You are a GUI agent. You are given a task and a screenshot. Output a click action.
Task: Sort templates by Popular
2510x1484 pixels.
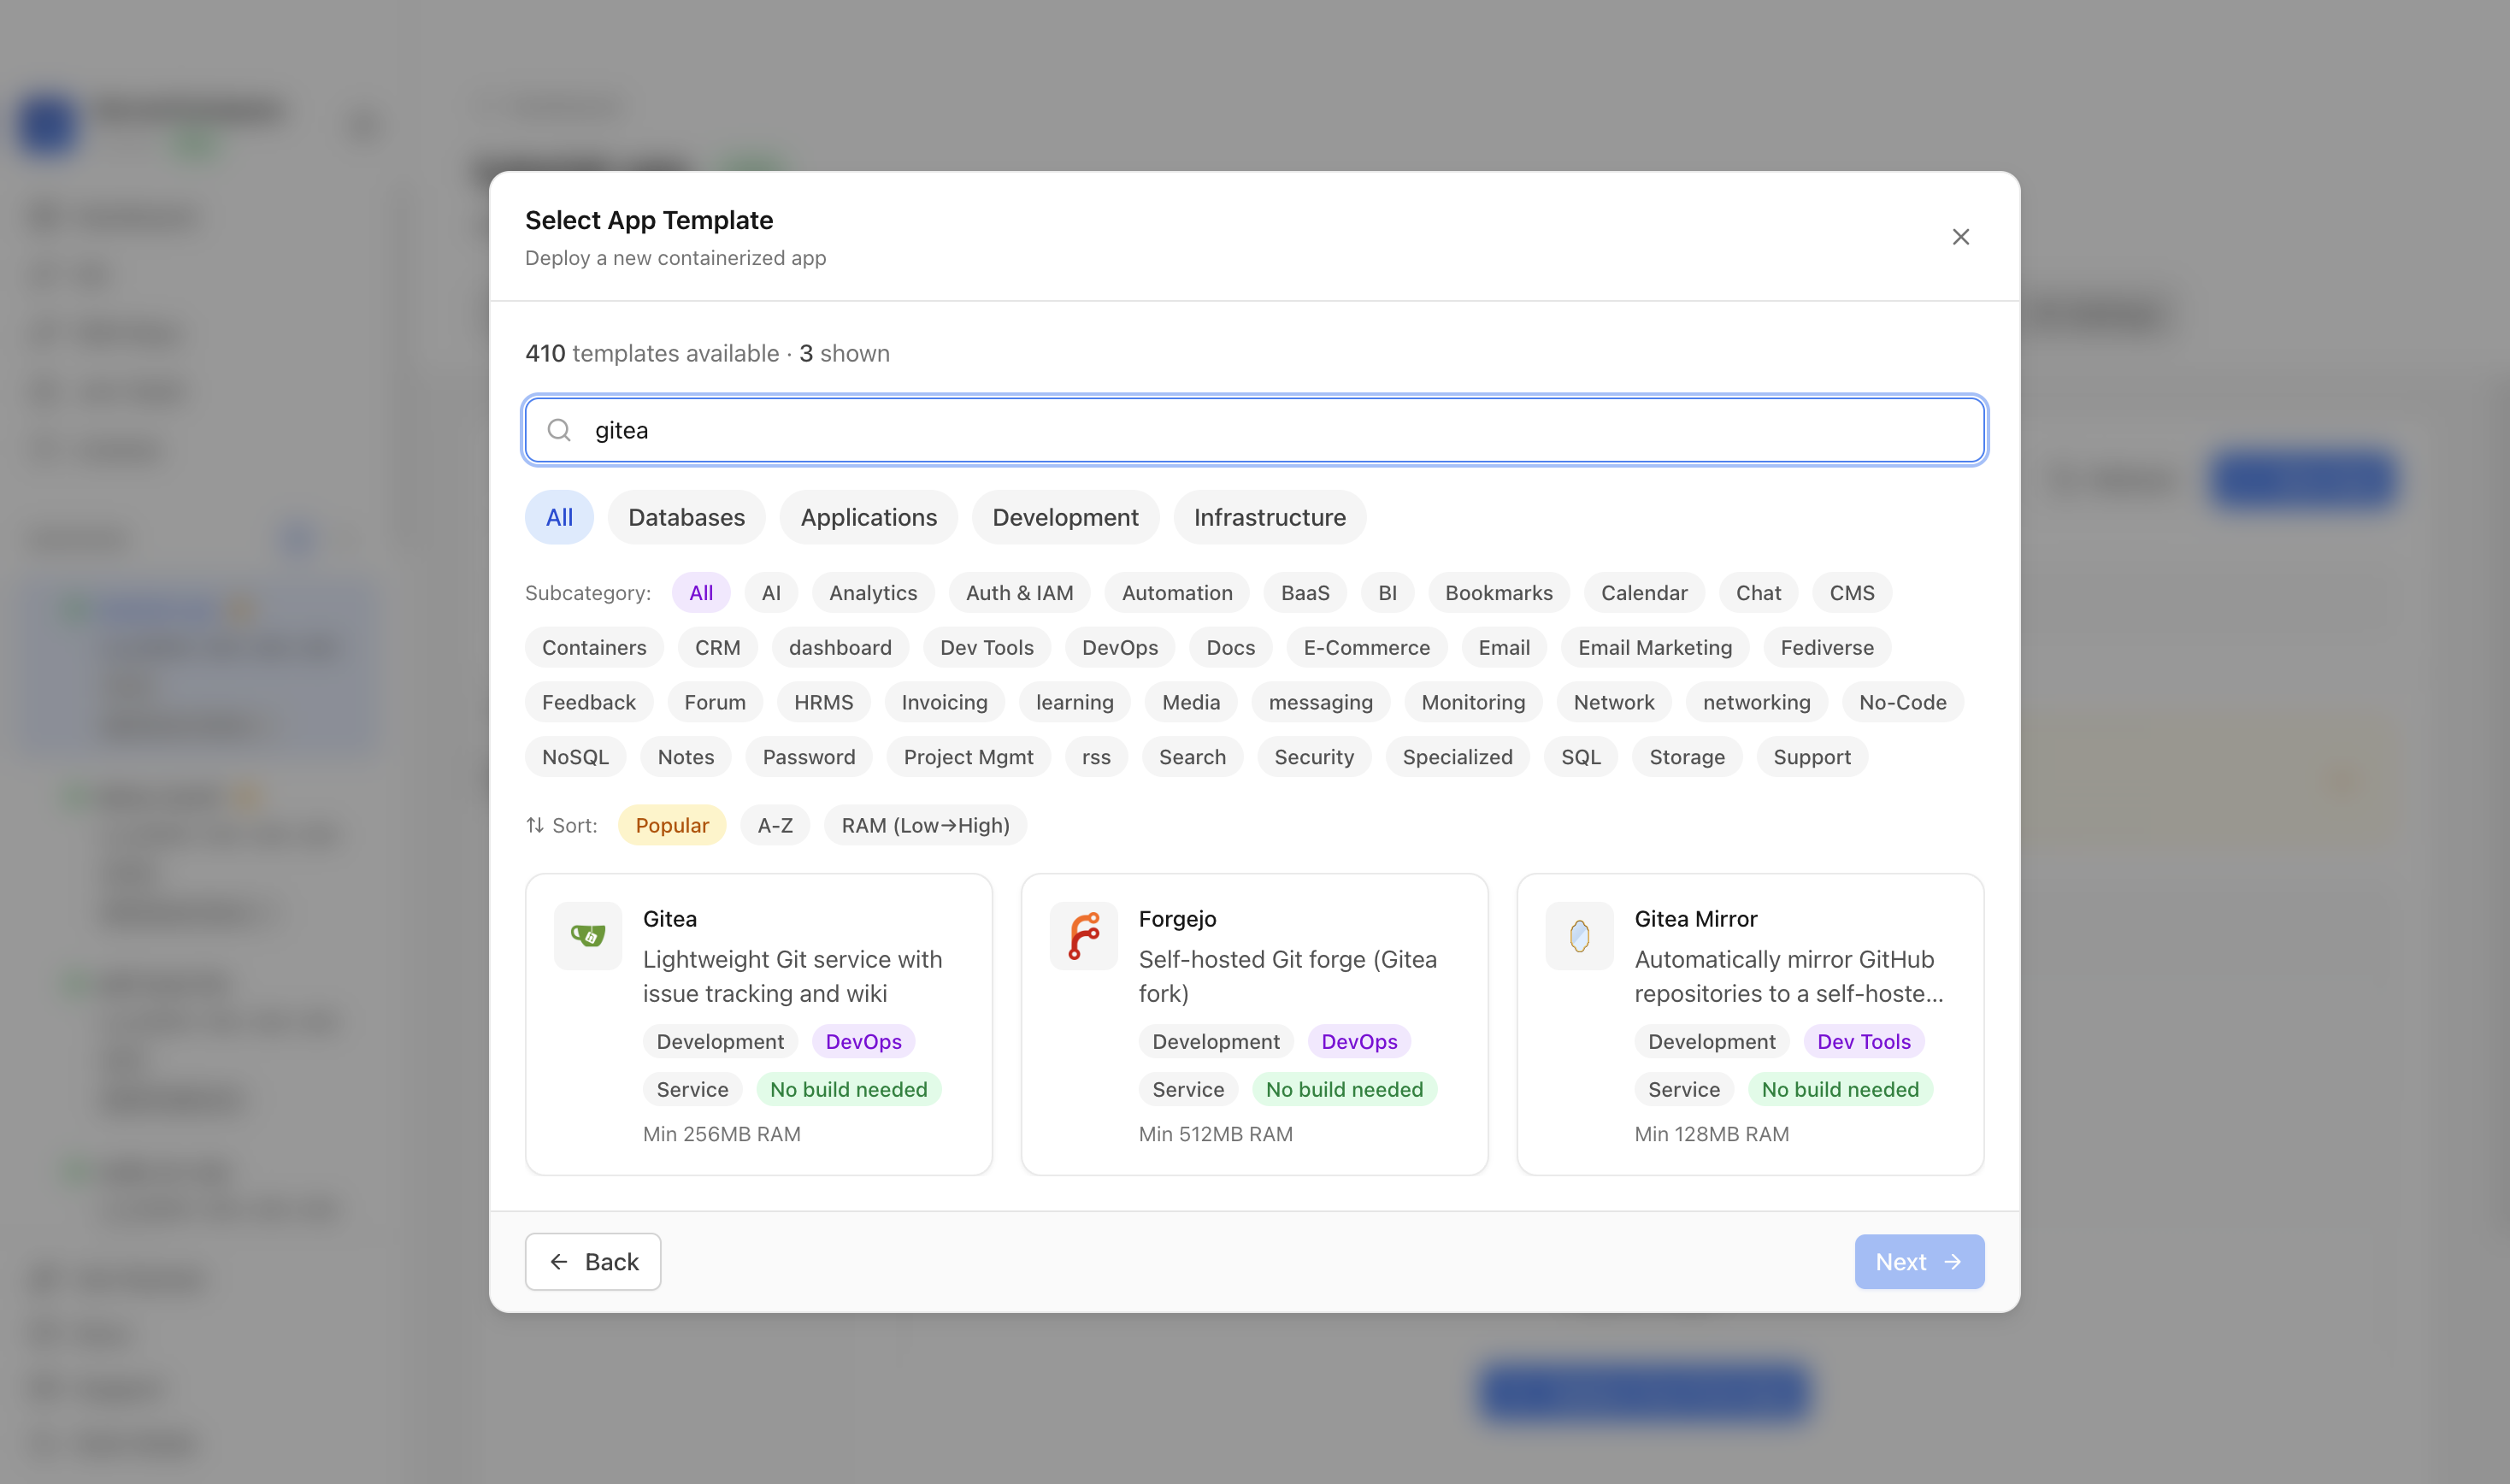[x=672, y=825]
